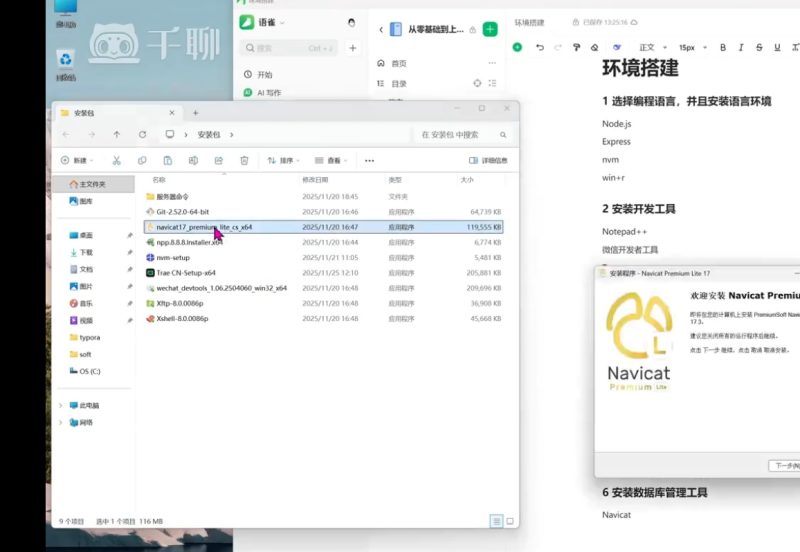Go up one folder level in Explorer
This screenshot has height=552, width=800.
tap(117, 135)
